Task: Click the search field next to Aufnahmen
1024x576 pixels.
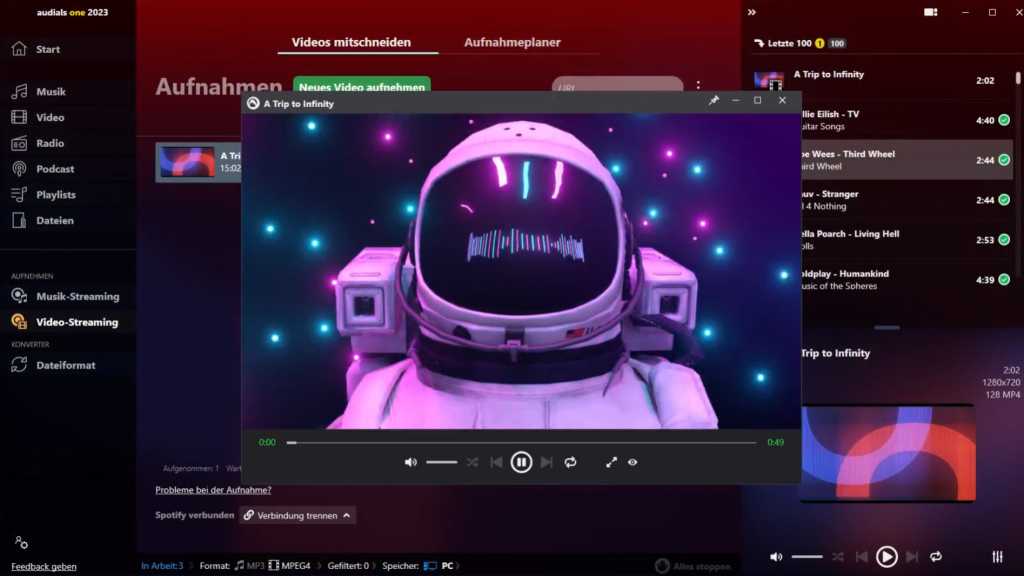Action: coord(617,86)
